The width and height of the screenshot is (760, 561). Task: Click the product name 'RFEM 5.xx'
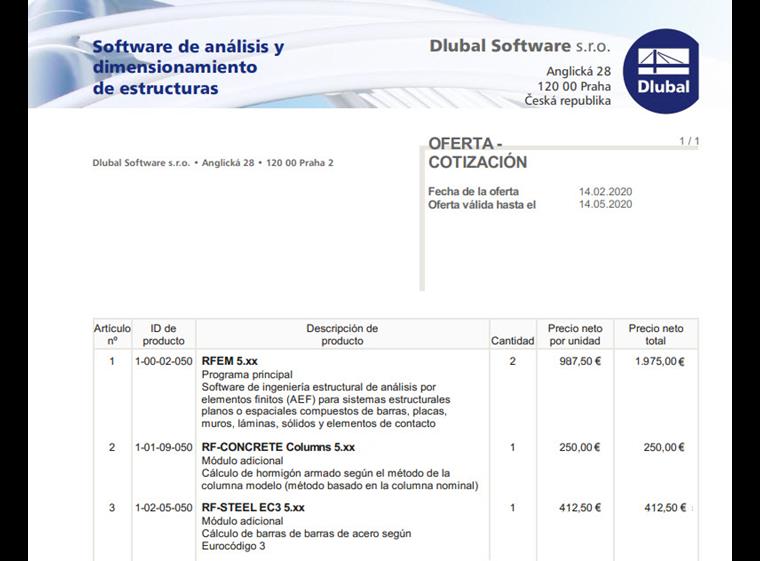(x=229, y=361)
